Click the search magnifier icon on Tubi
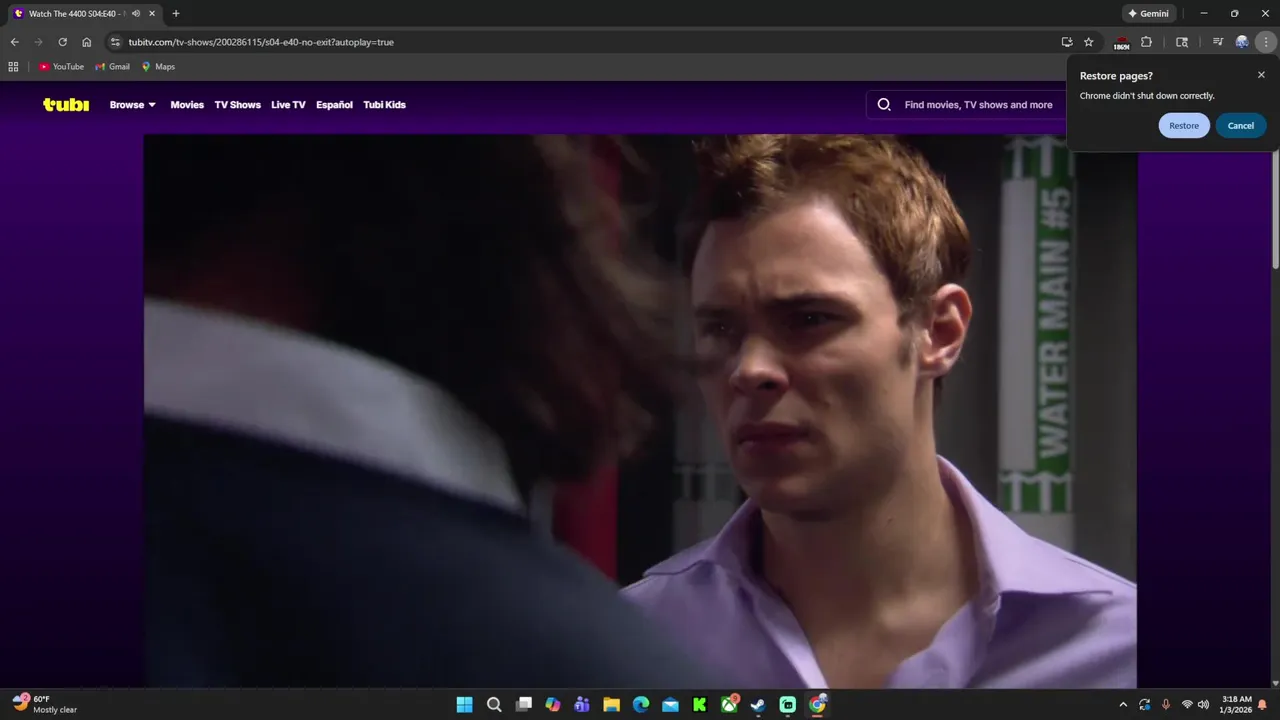Viewport: 1280px width, 720px height. pyautogui.click(x=884, y=104)
